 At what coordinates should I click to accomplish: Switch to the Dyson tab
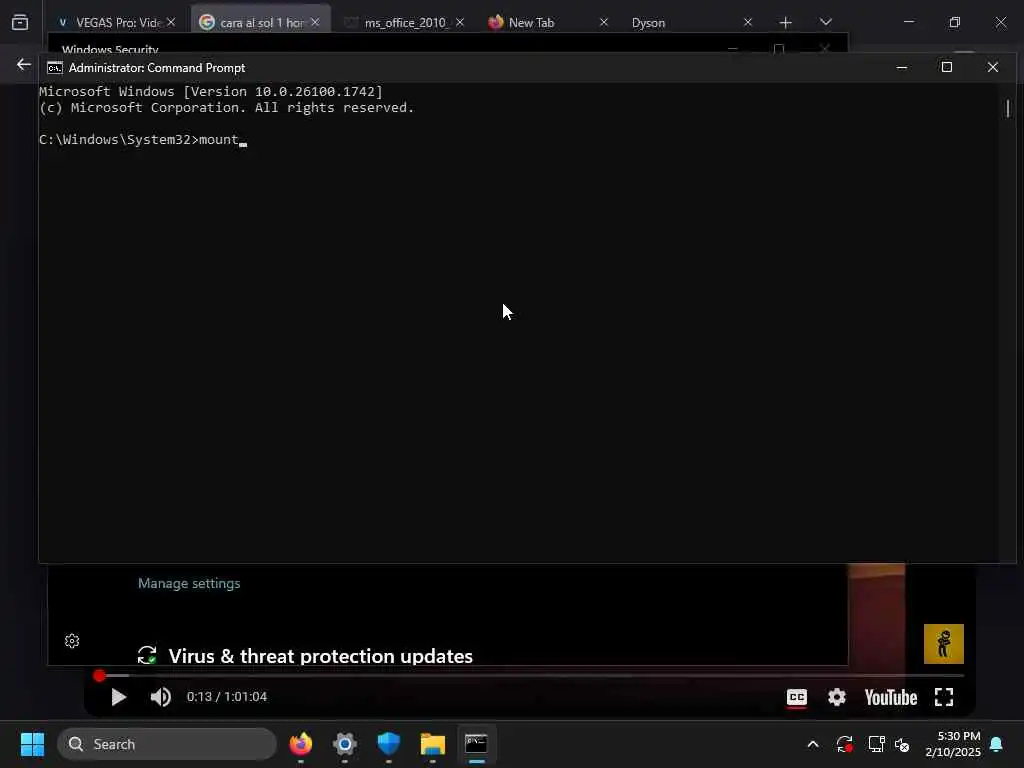(x=692, y=22)
